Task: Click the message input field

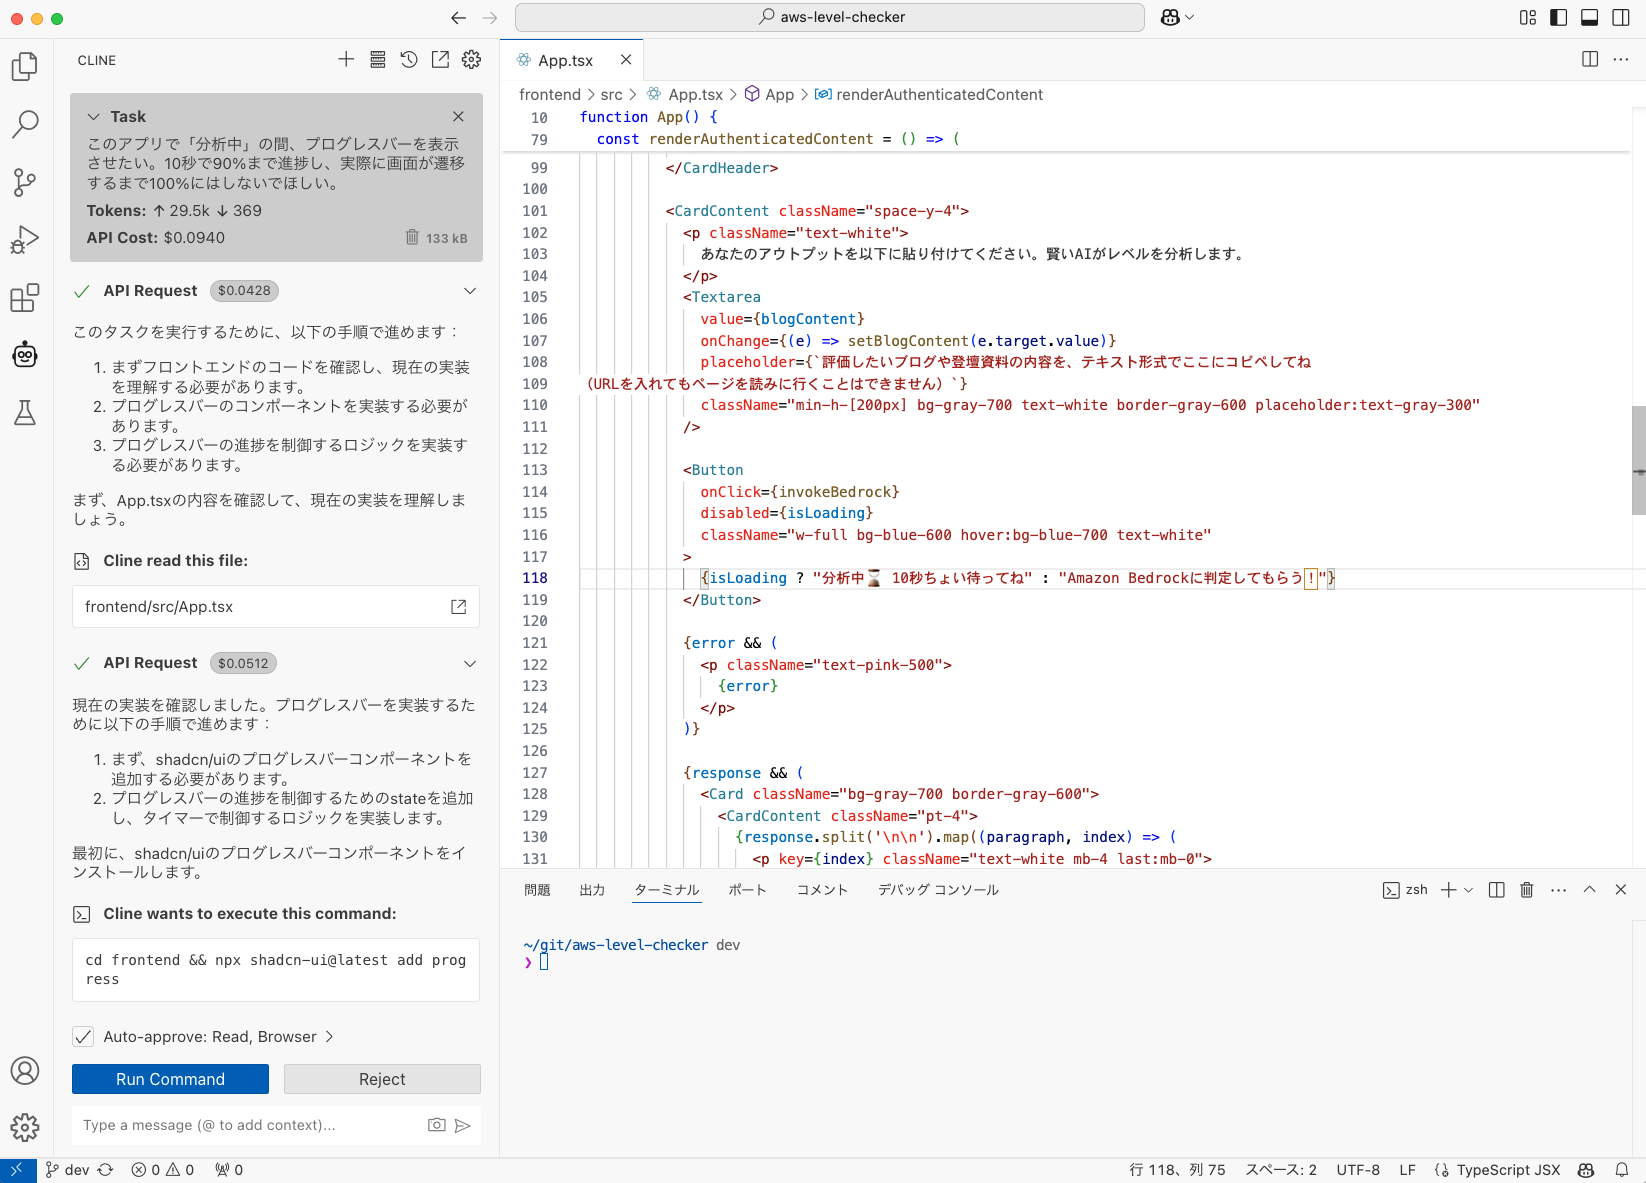Action: (250, 1125)
